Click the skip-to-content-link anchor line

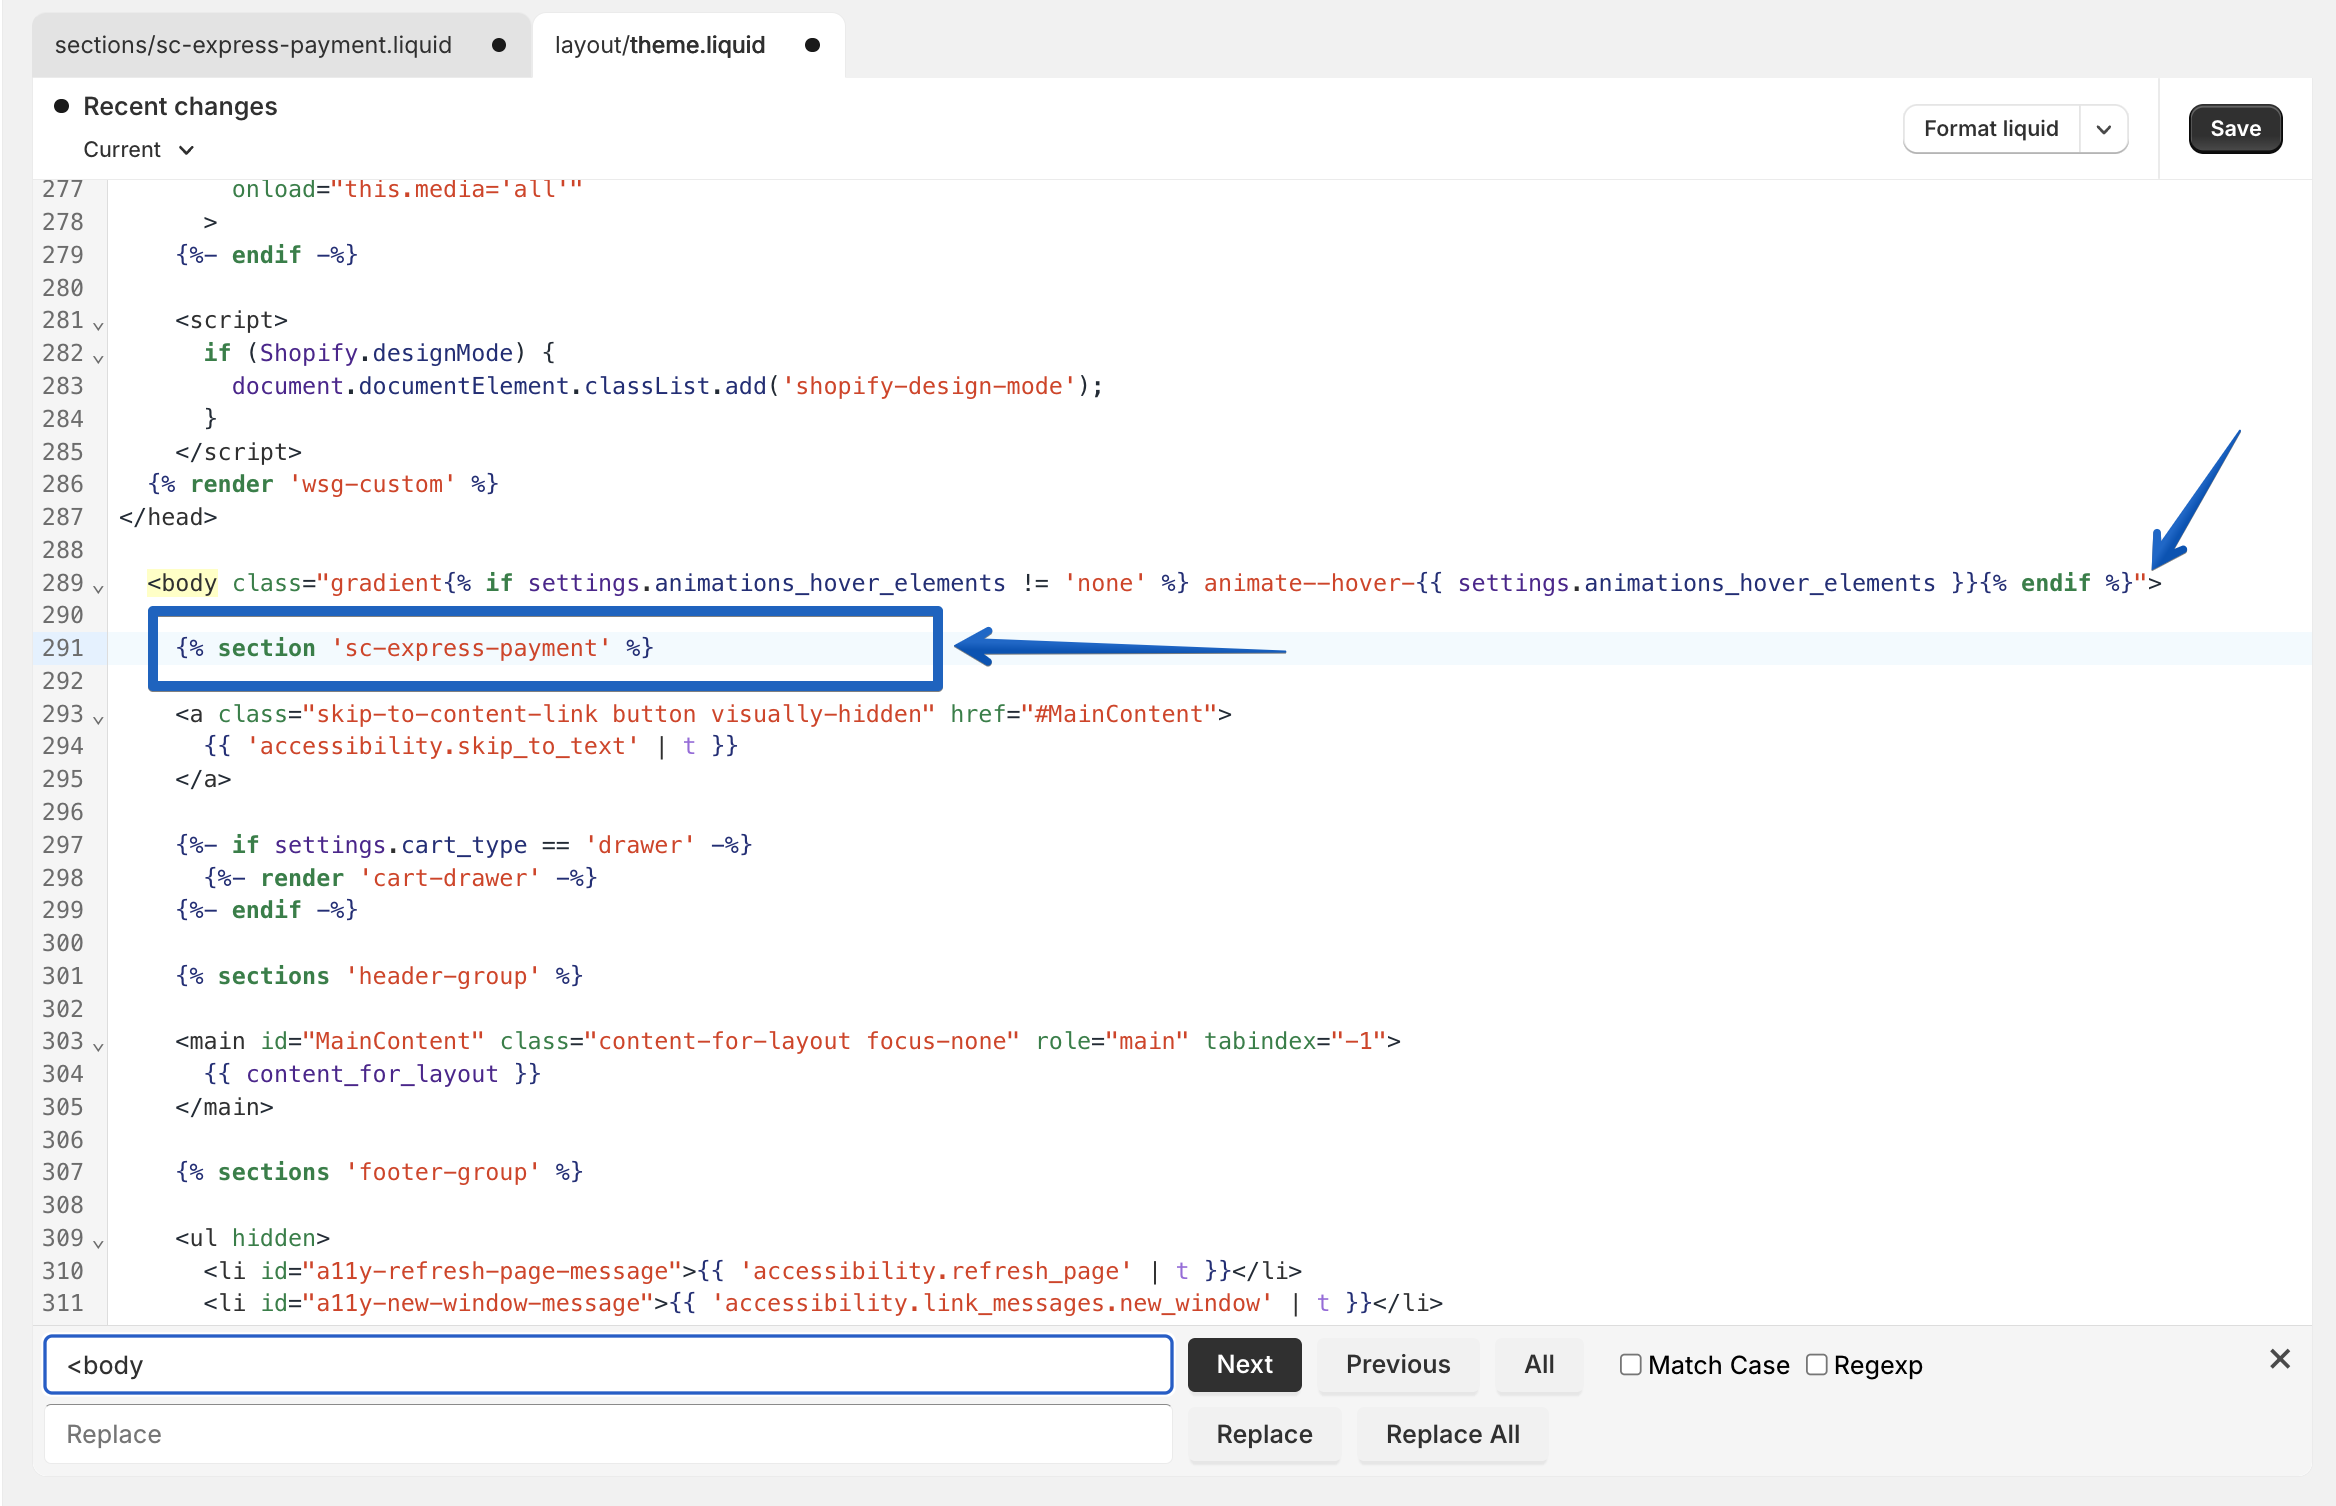(704, 714)
